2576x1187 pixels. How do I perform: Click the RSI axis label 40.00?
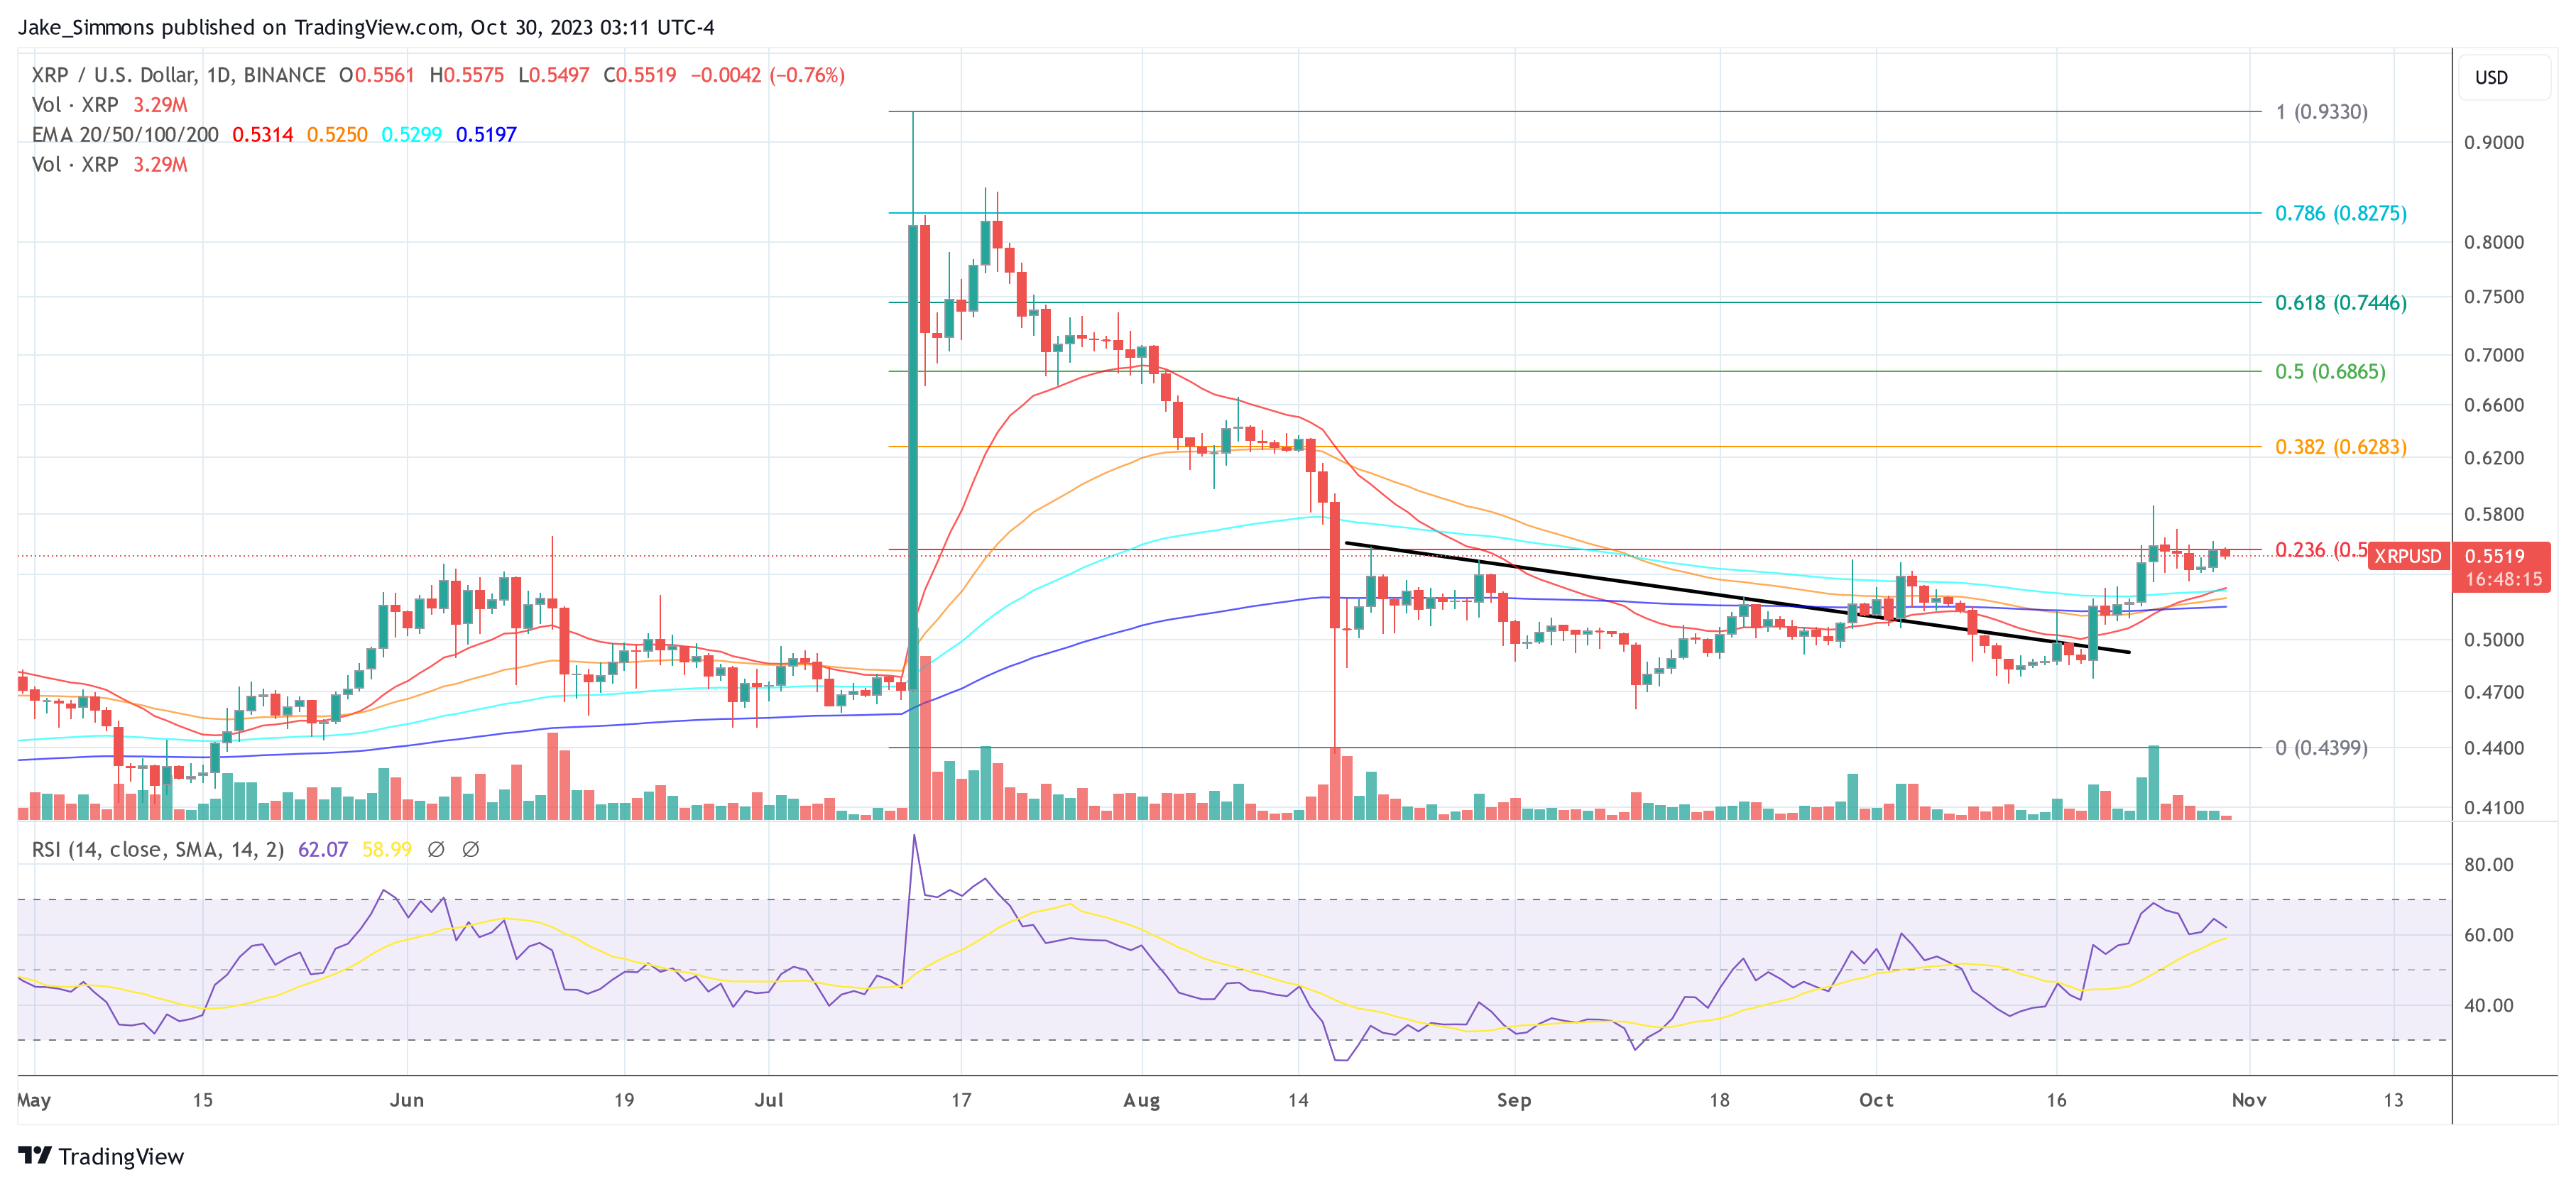tap(2488, 1005)
